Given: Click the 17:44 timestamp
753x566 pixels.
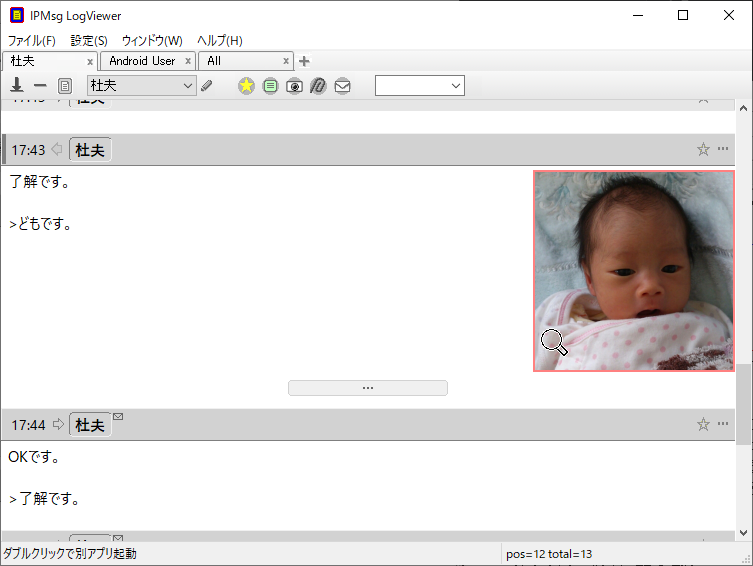Looking at the screenshot, I should [x=28, y=425].
